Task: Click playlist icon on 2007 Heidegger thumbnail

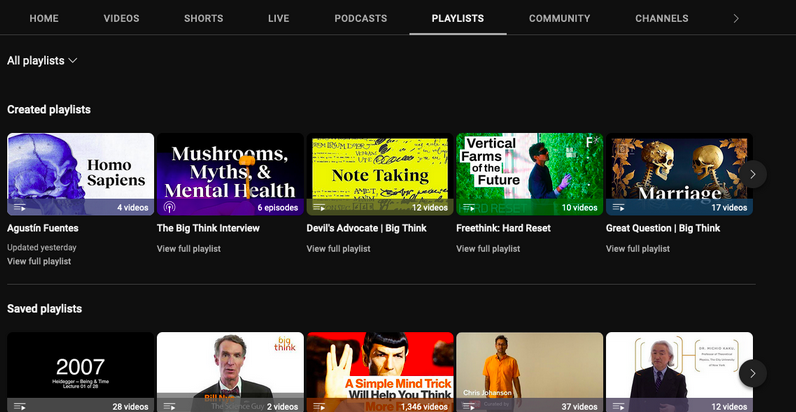Action: click(x=20, y=406)
